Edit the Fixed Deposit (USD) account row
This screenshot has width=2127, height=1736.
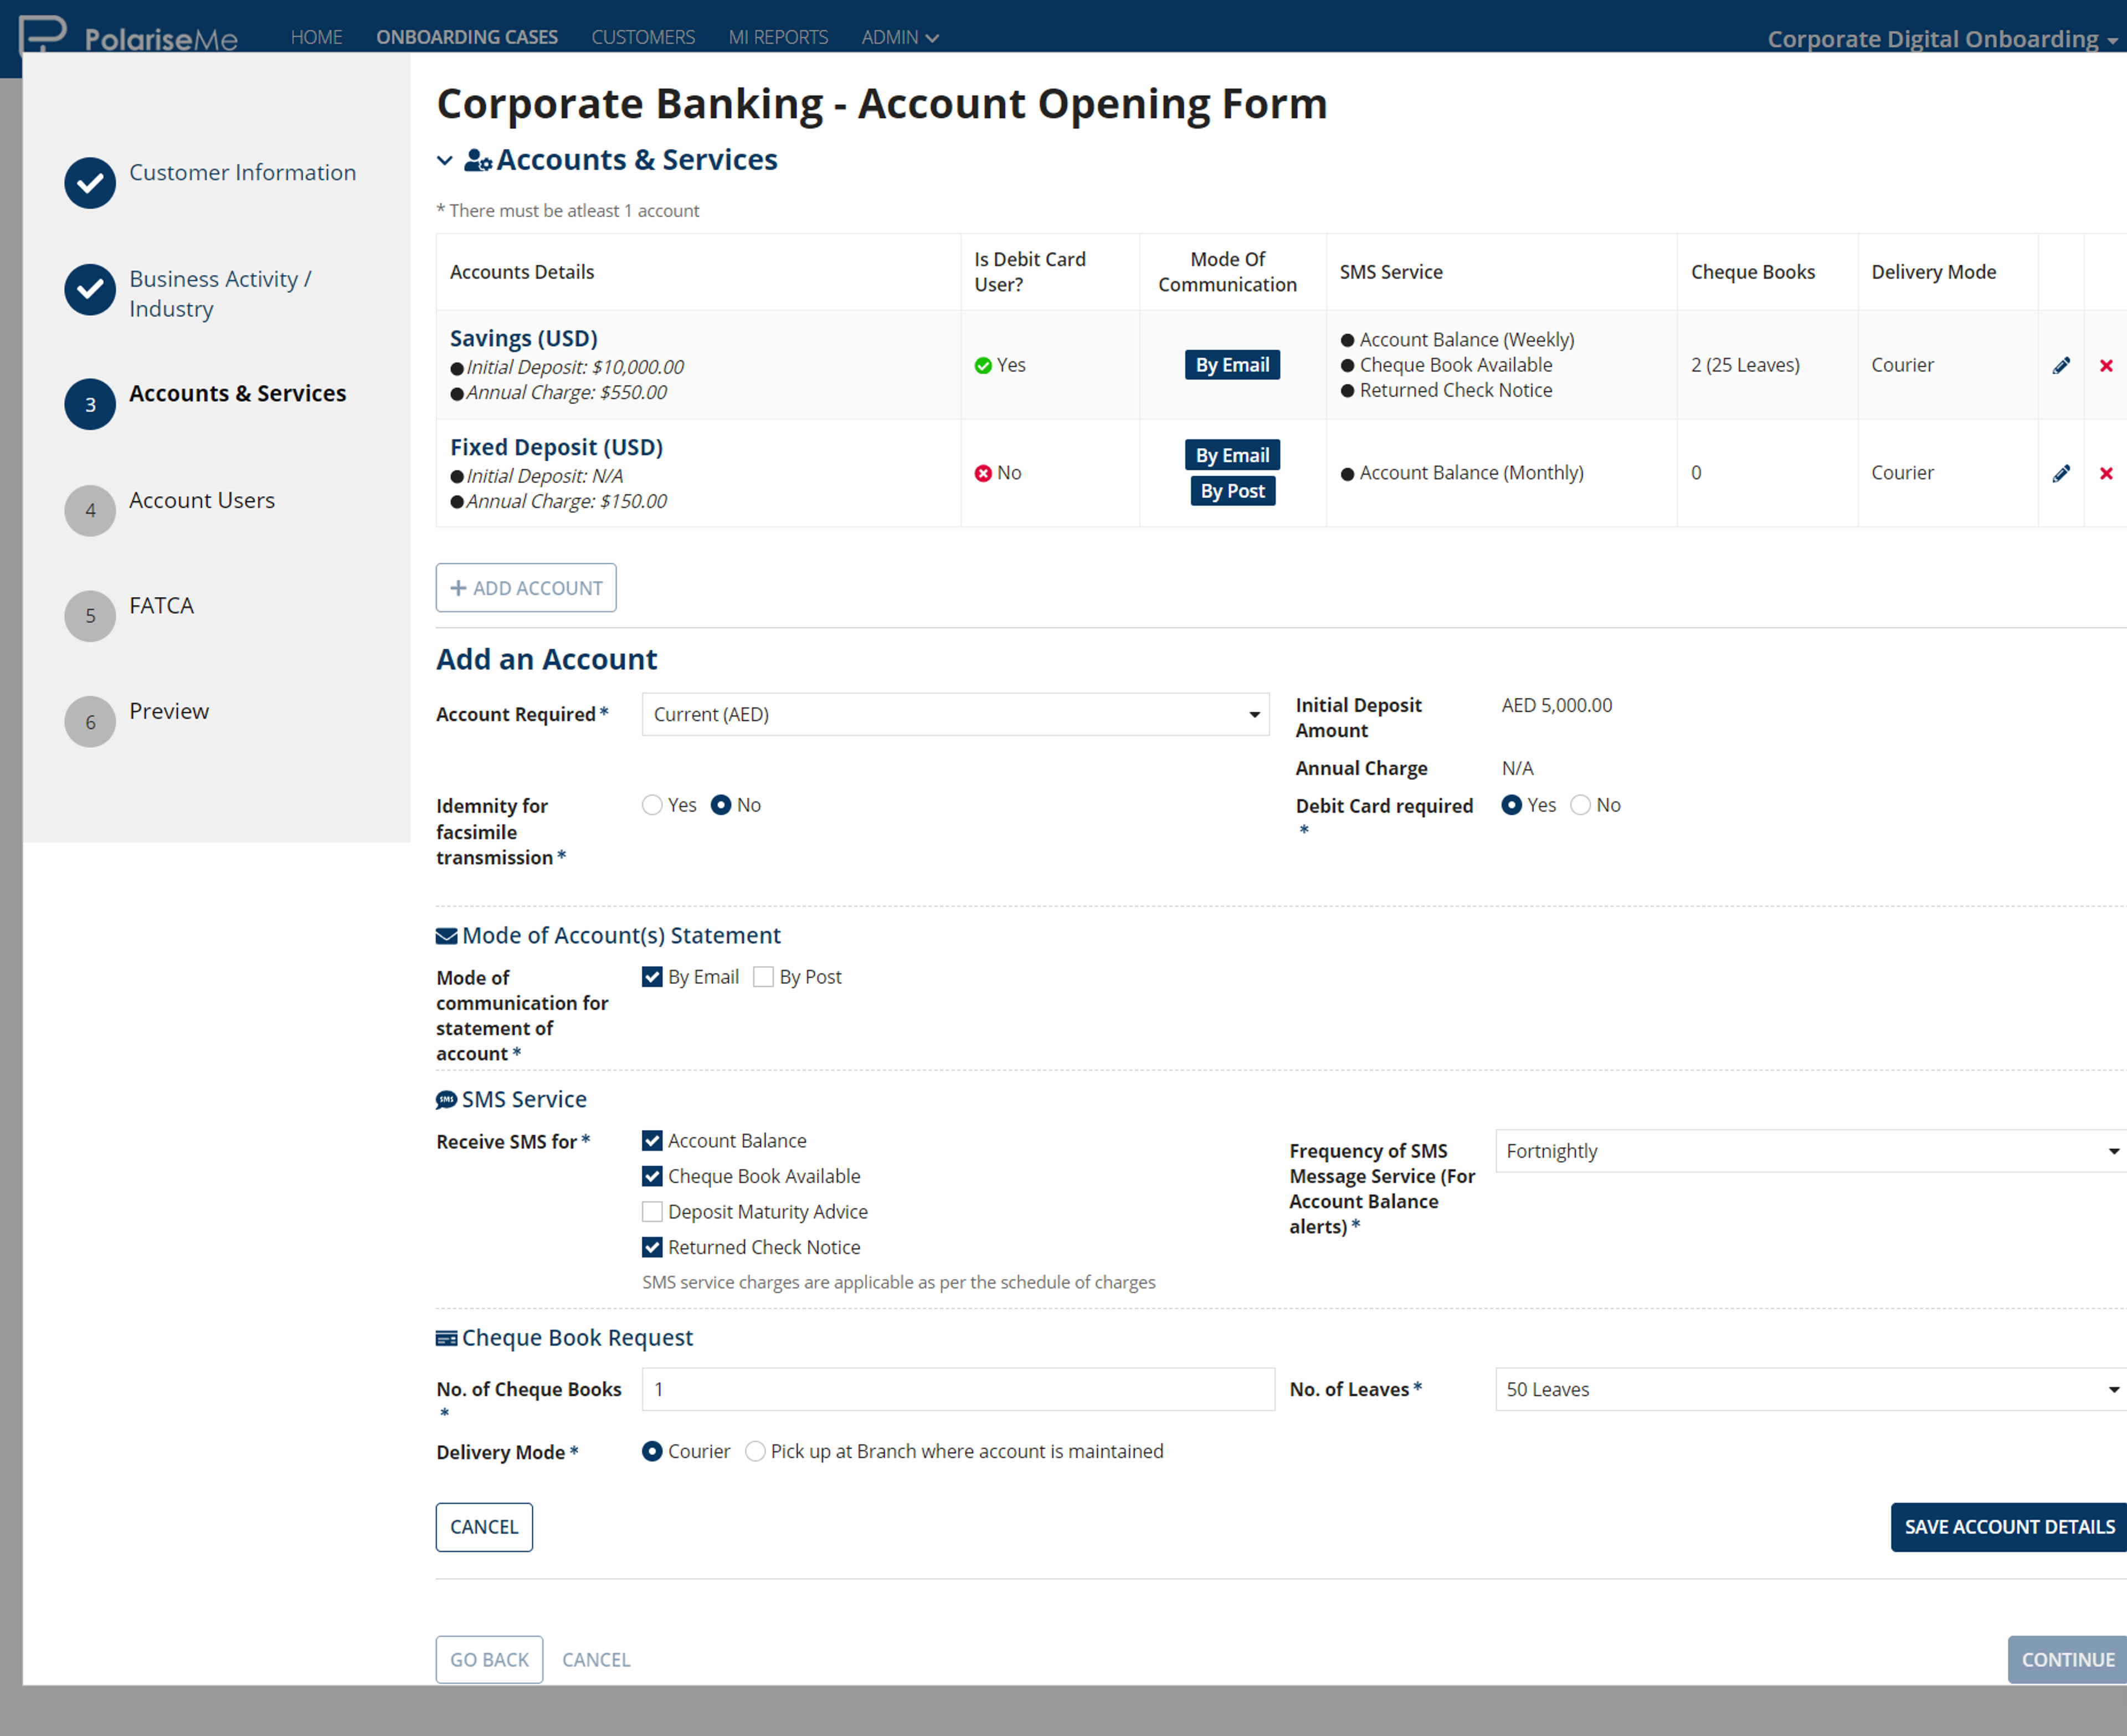click(2061, 473)
